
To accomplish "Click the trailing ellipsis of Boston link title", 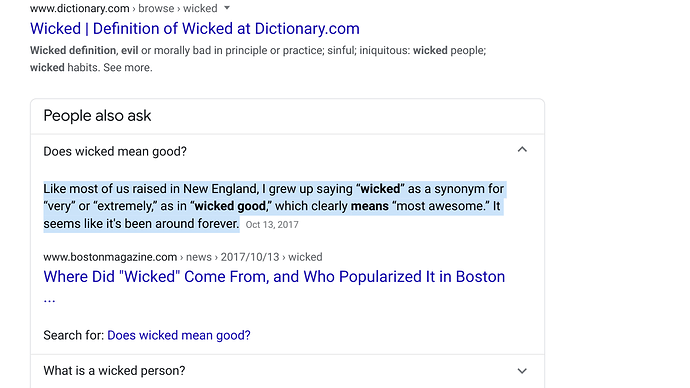I will tap(49, 300).
